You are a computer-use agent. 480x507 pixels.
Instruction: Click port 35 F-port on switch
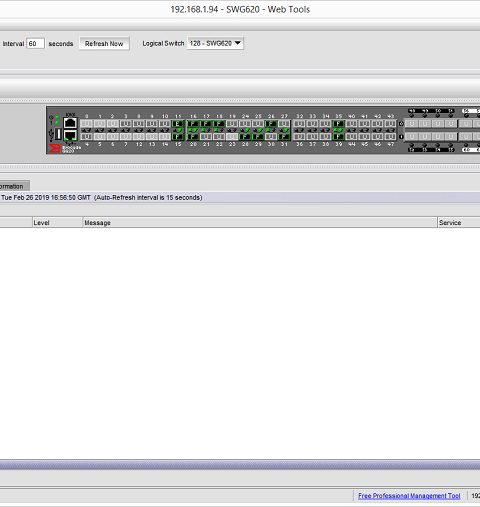(338, 124)
